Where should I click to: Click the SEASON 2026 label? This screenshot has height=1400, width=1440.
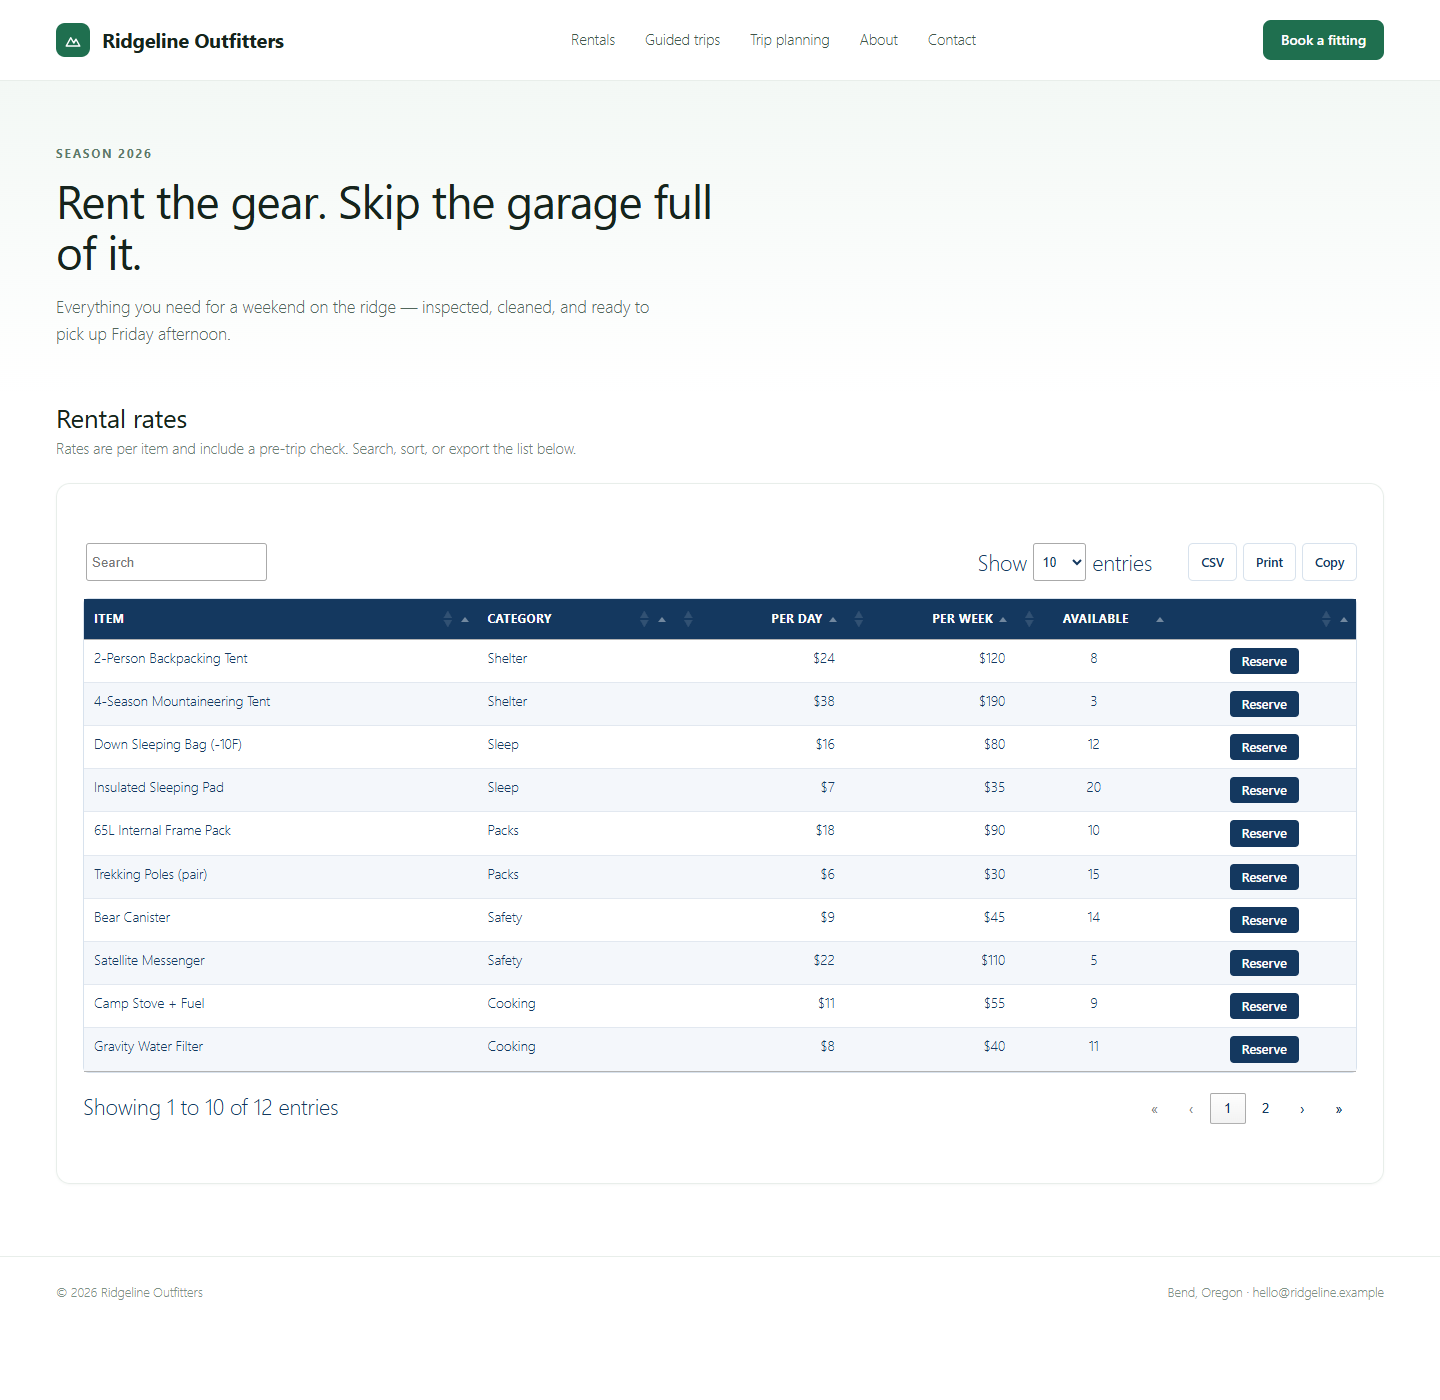point(104,154)
